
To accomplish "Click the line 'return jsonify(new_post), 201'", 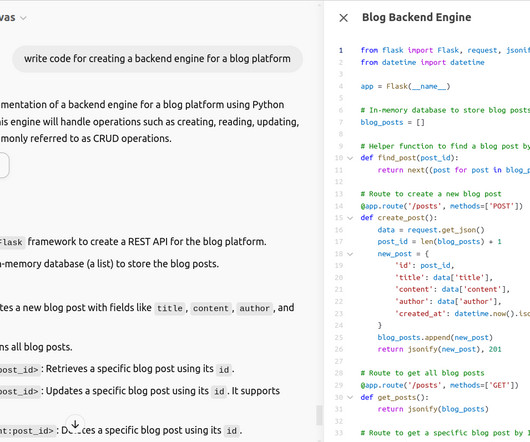I will click(439, 349).
